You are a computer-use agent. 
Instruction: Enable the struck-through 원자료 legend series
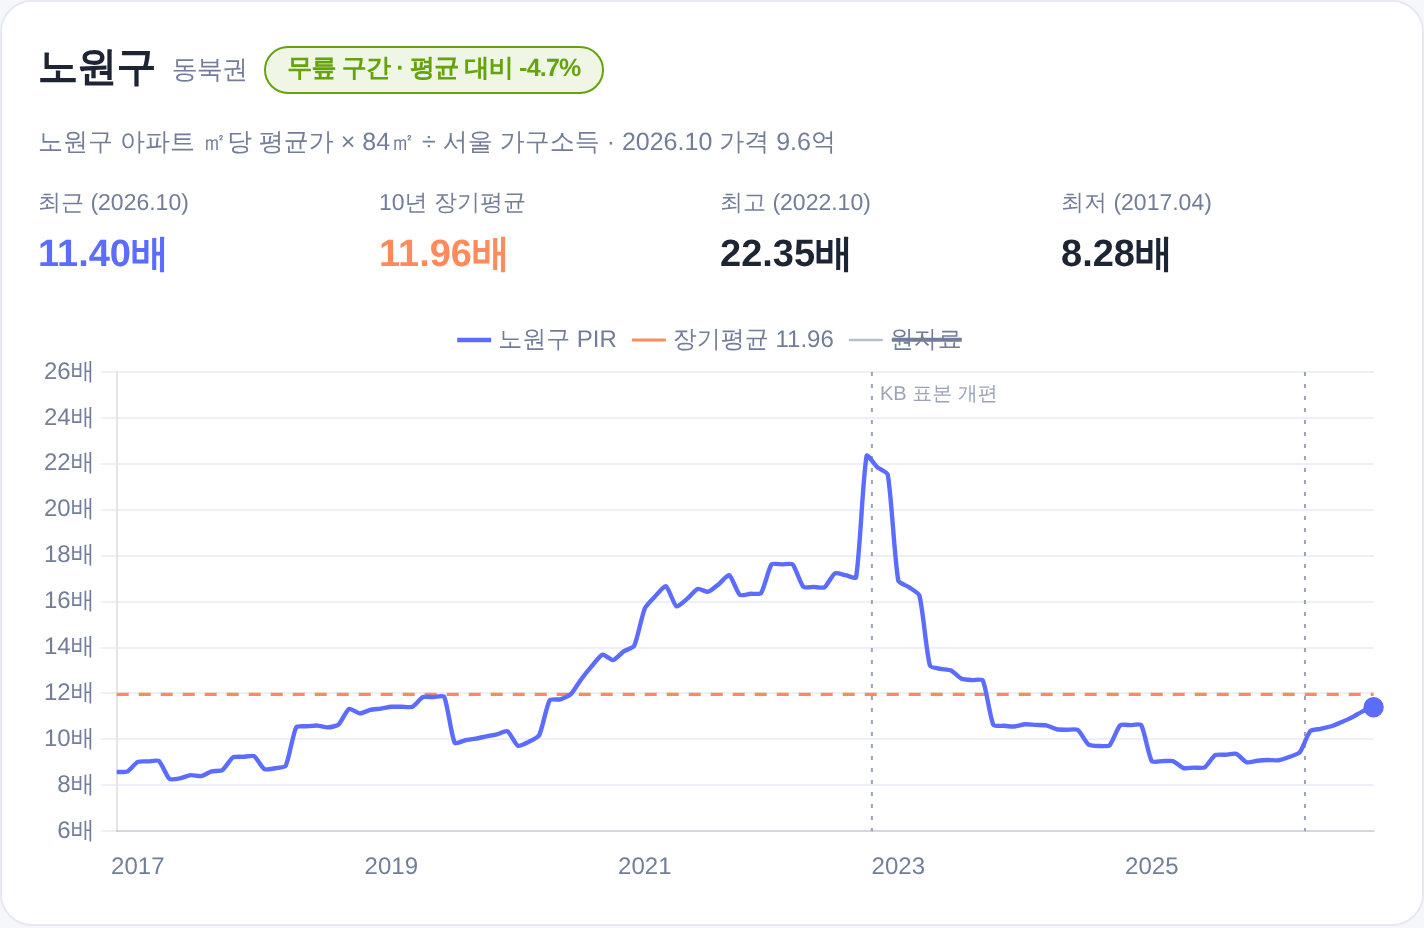[x=905, y=340]
